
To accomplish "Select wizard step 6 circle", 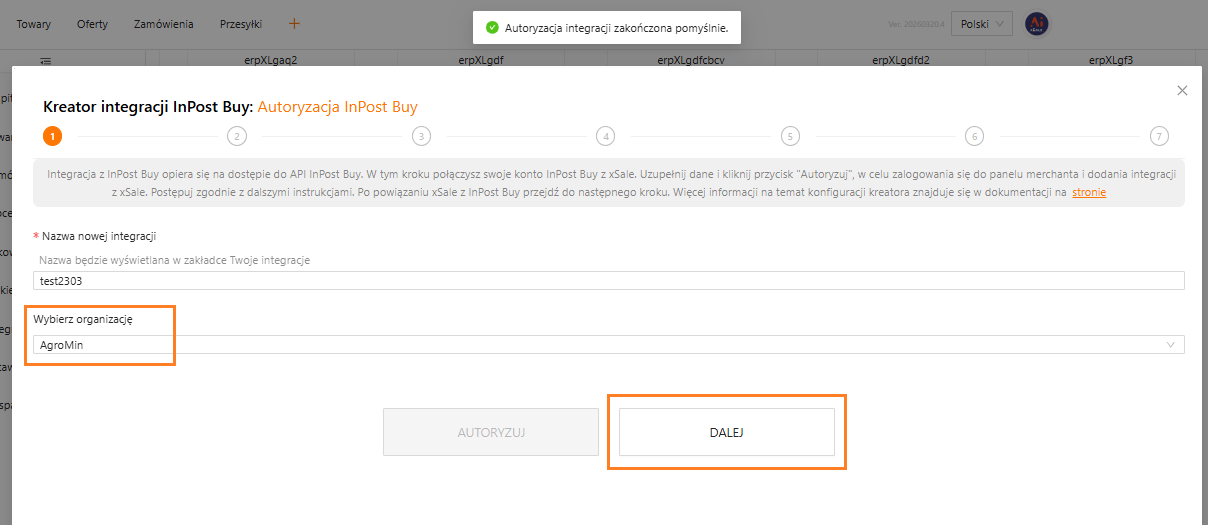I will click(974, 136).
